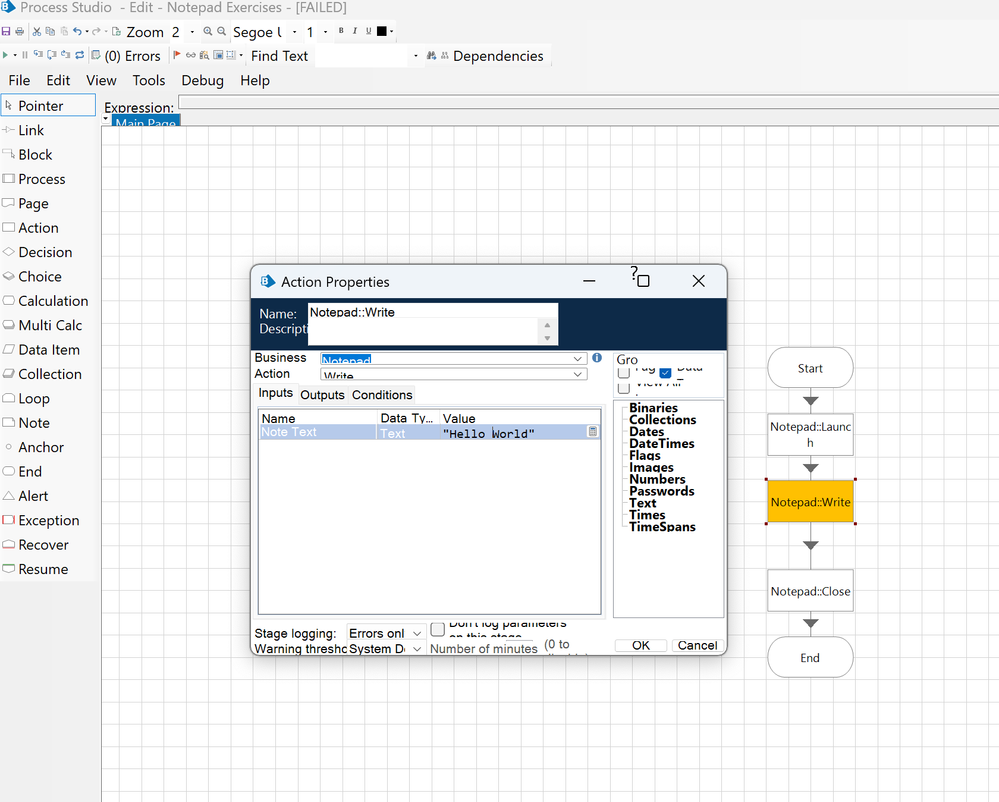Click the blue info icon beside Business Object
The height and width of the screenshot is (802, 999).
pyautogui.click(x=597, y=358)
